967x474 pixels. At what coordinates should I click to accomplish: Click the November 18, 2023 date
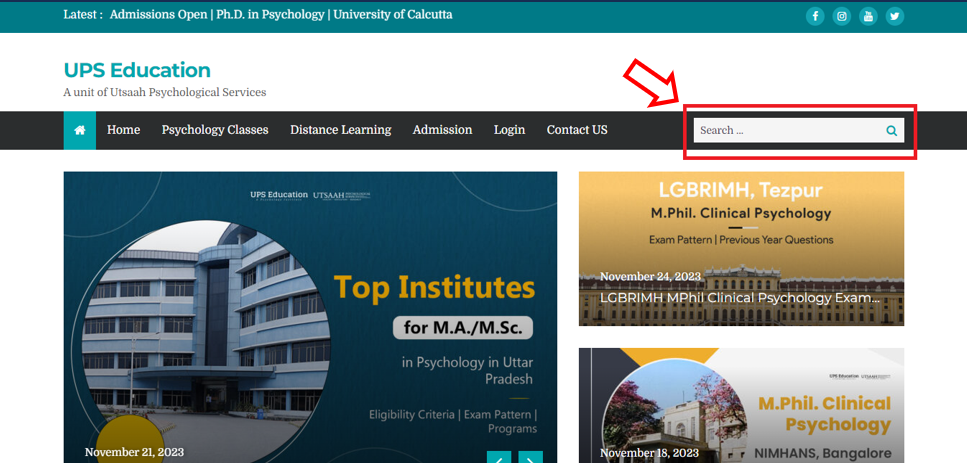(649, 453)
